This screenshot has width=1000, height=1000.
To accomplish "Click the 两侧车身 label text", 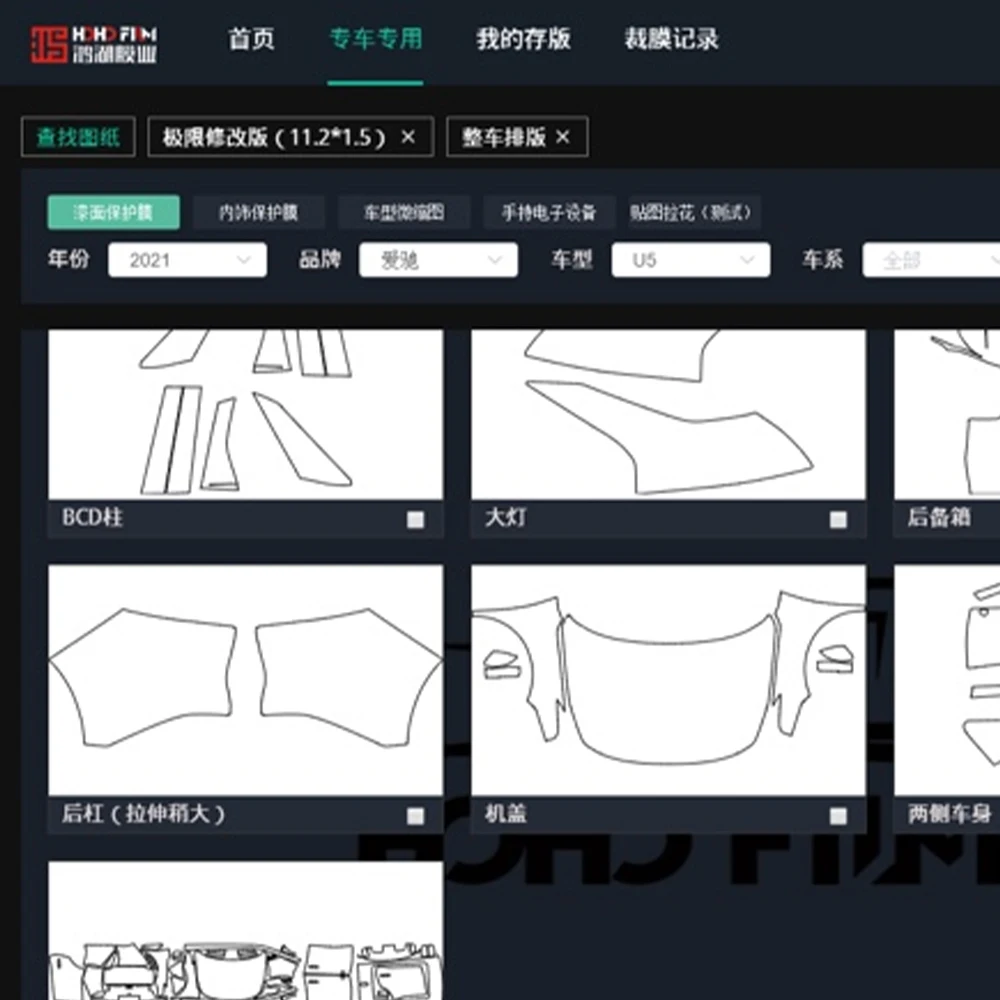I will pos(950,814).
